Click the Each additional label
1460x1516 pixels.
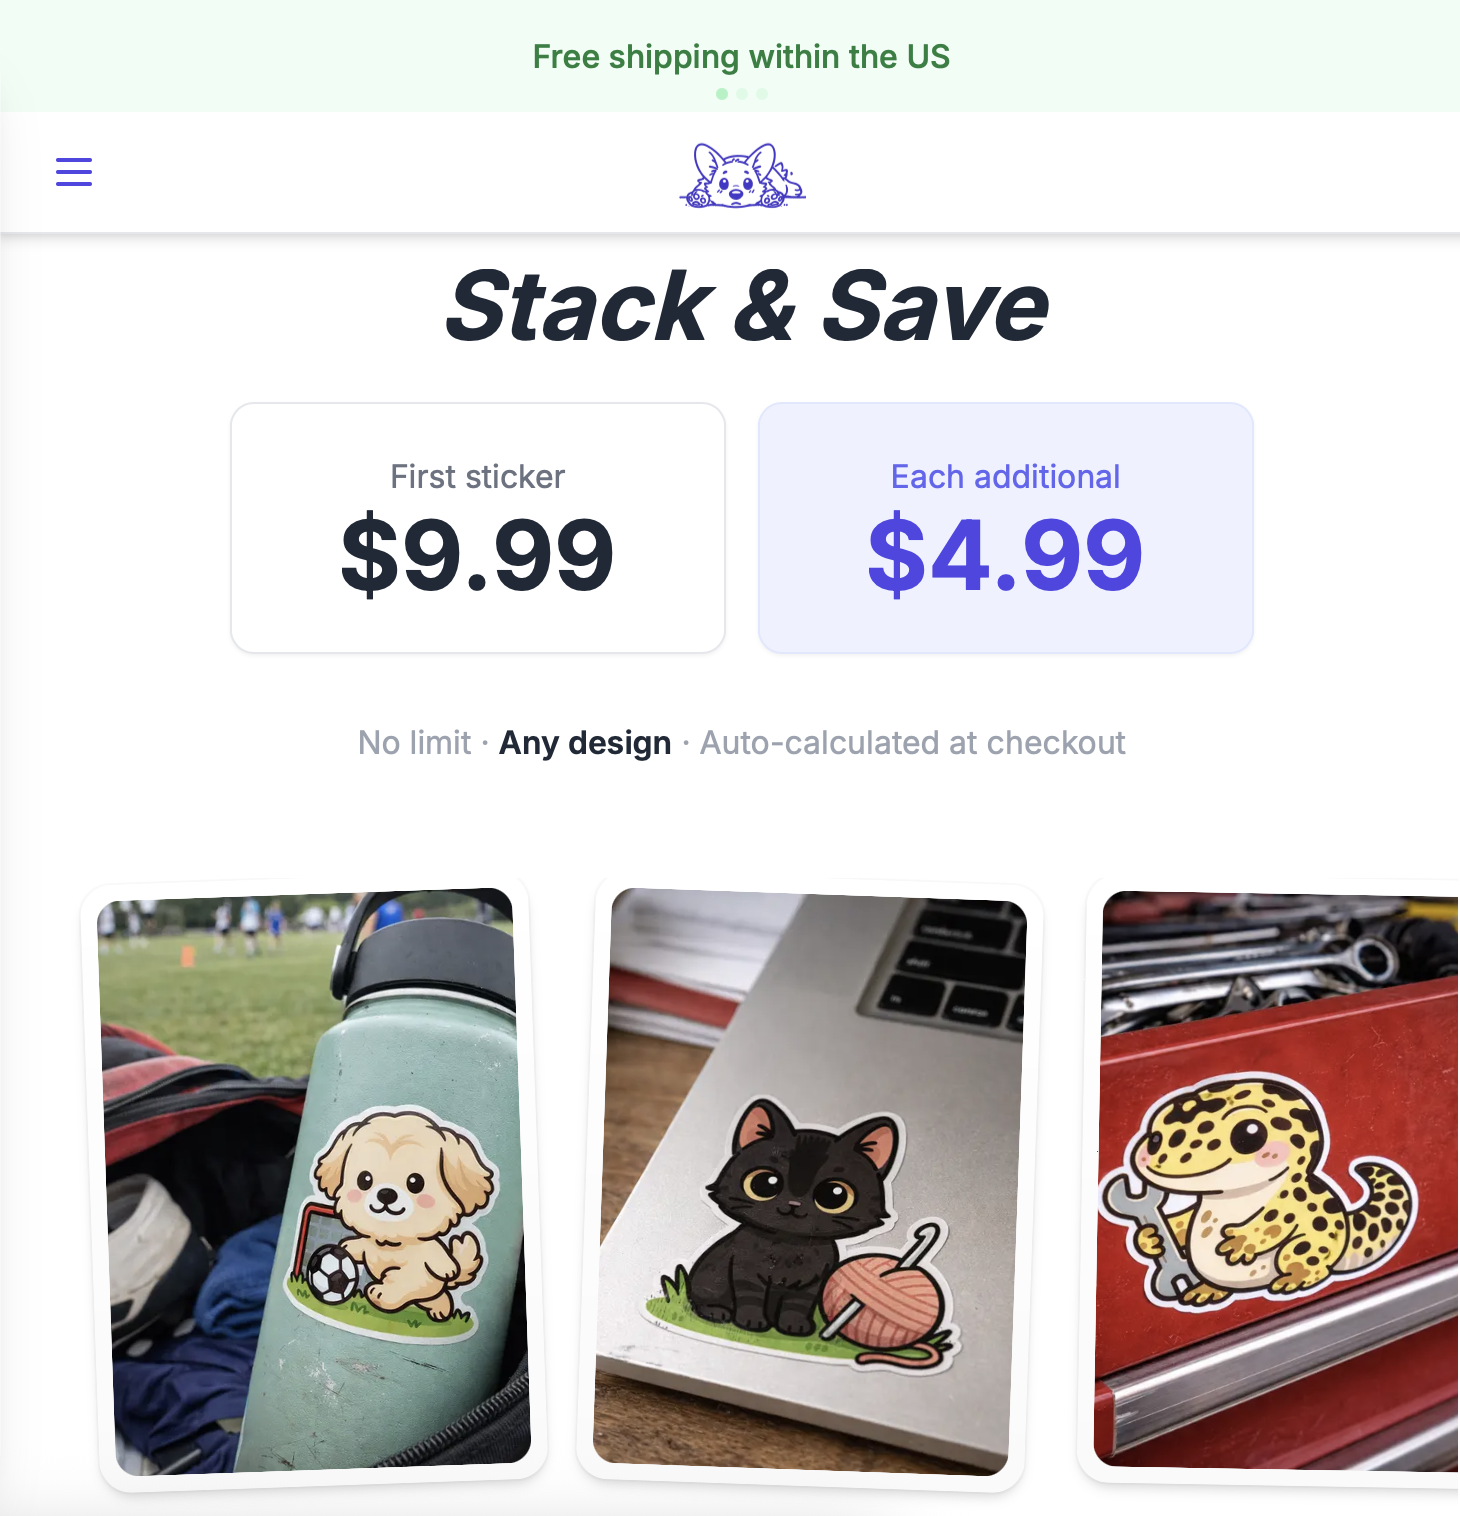pos(1006,477)
